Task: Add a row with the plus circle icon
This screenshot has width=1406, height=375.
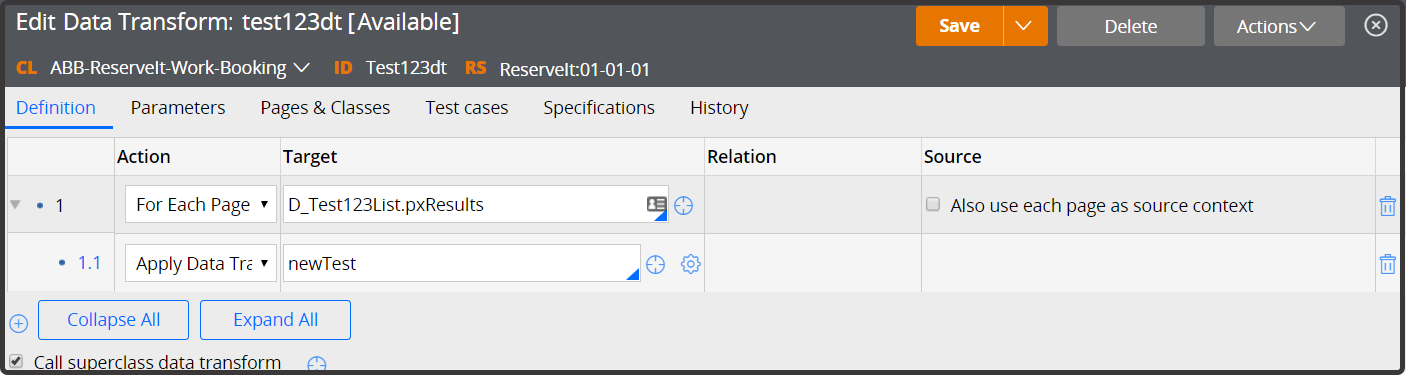Action: point(18,323)
